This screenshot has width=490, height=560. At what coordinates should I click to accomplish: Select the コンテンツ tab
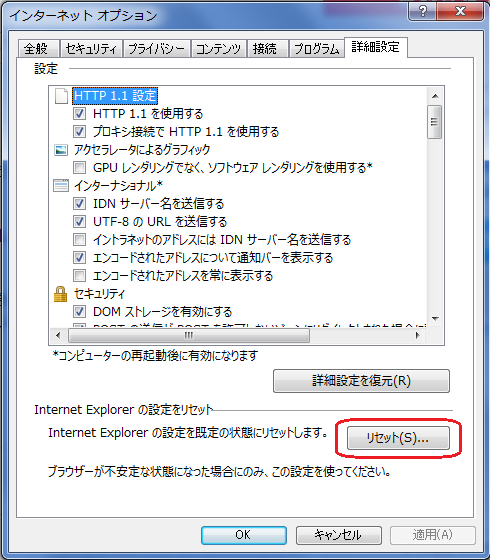pos(219,49)
